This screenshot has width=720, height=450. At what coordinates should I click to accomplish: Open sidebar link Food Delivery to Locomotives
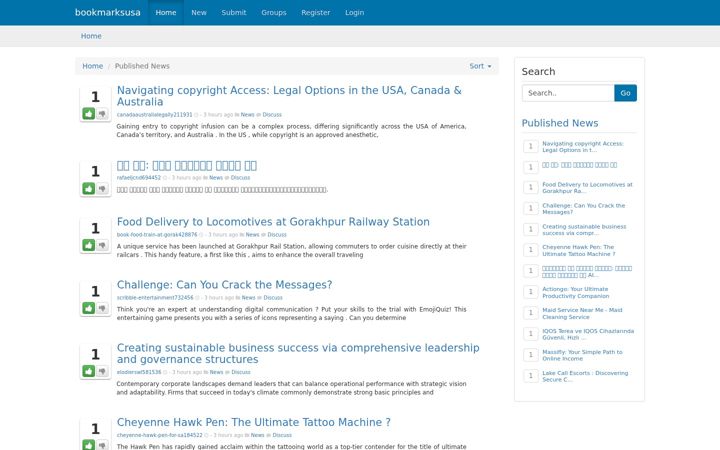(587, 187)
